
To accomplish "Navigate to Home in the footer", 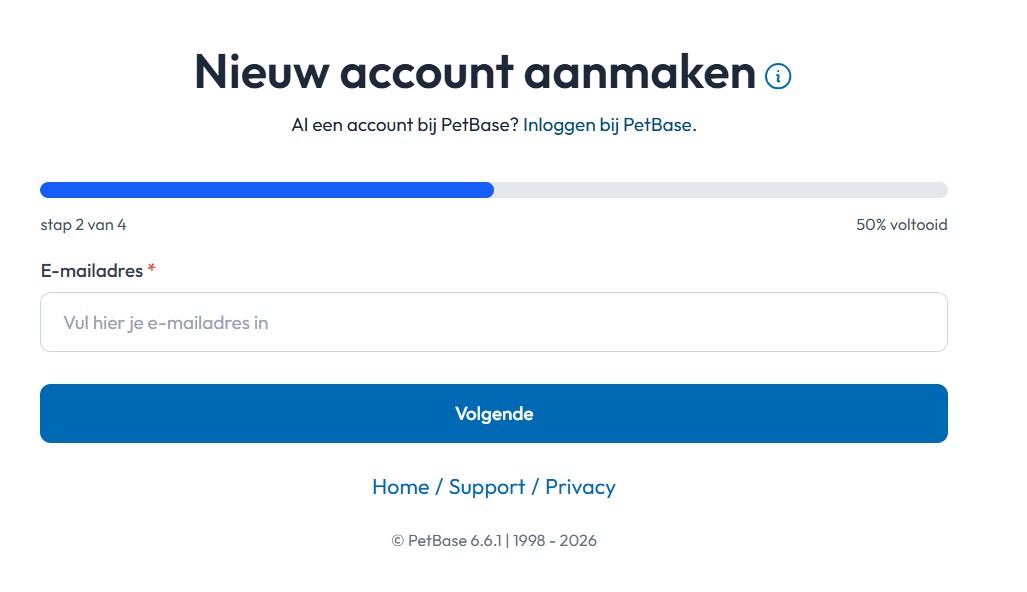I will point(401,487).
